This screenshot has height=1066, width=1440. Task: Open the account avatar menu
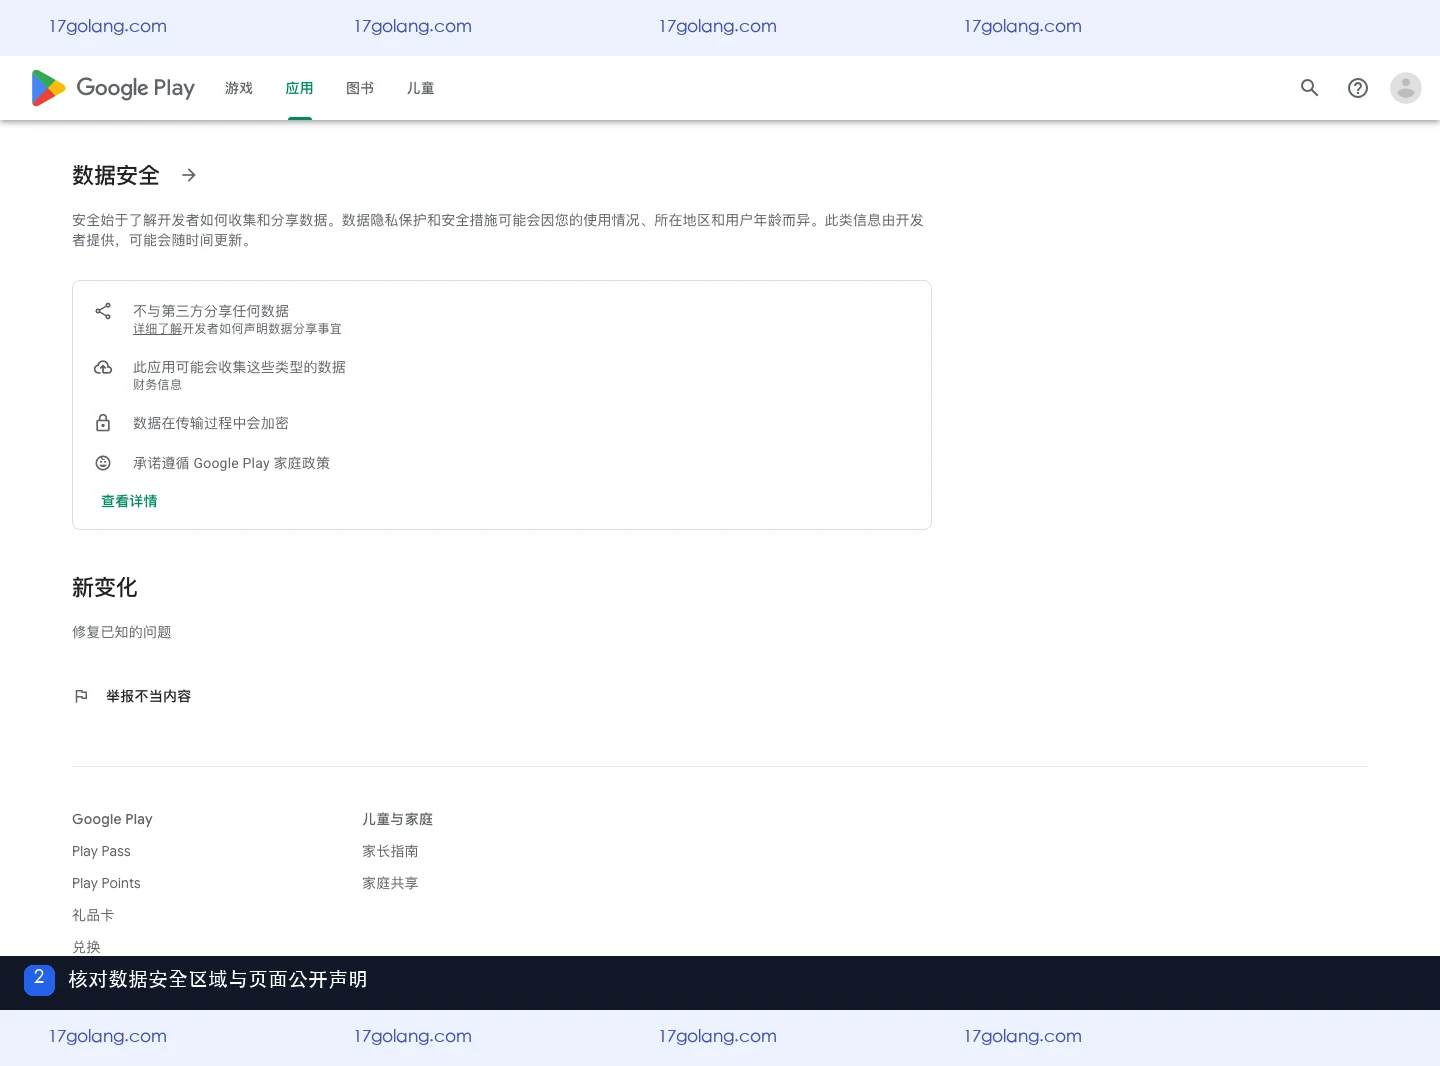1406,88
